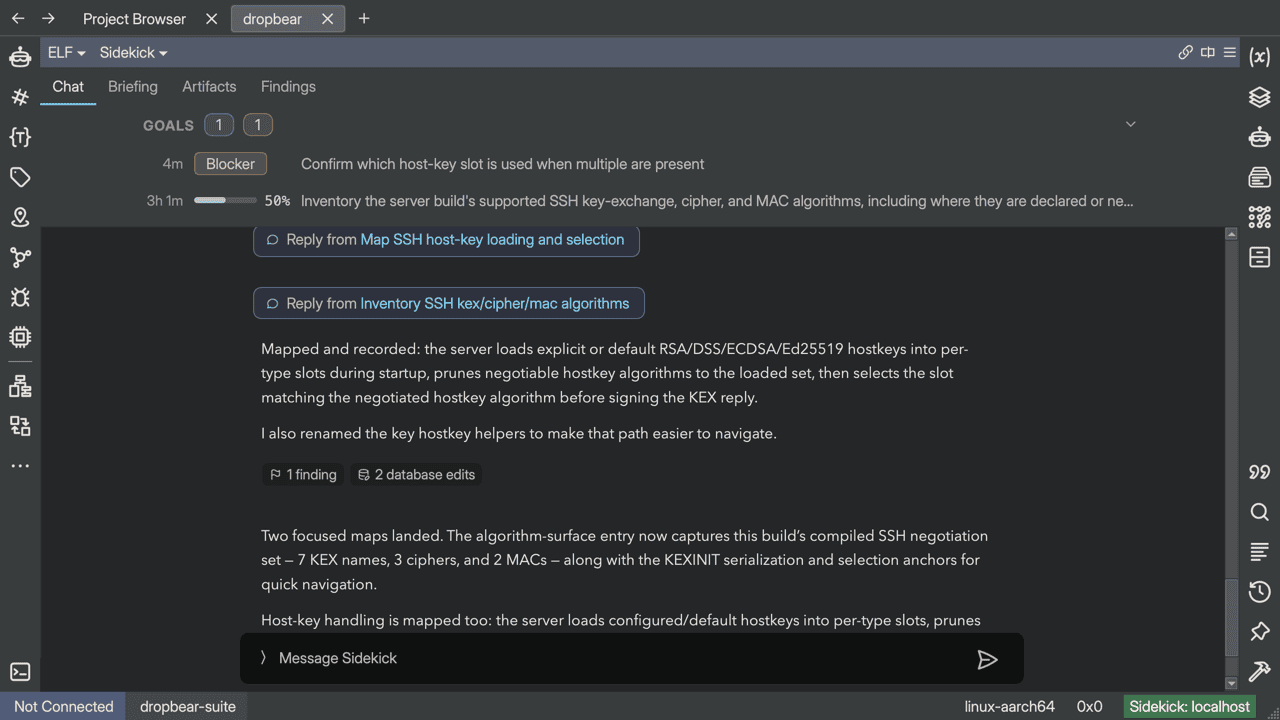Open the search magnifier on right sidebar
The image size is (1280, 720).
click(1260, 512)
